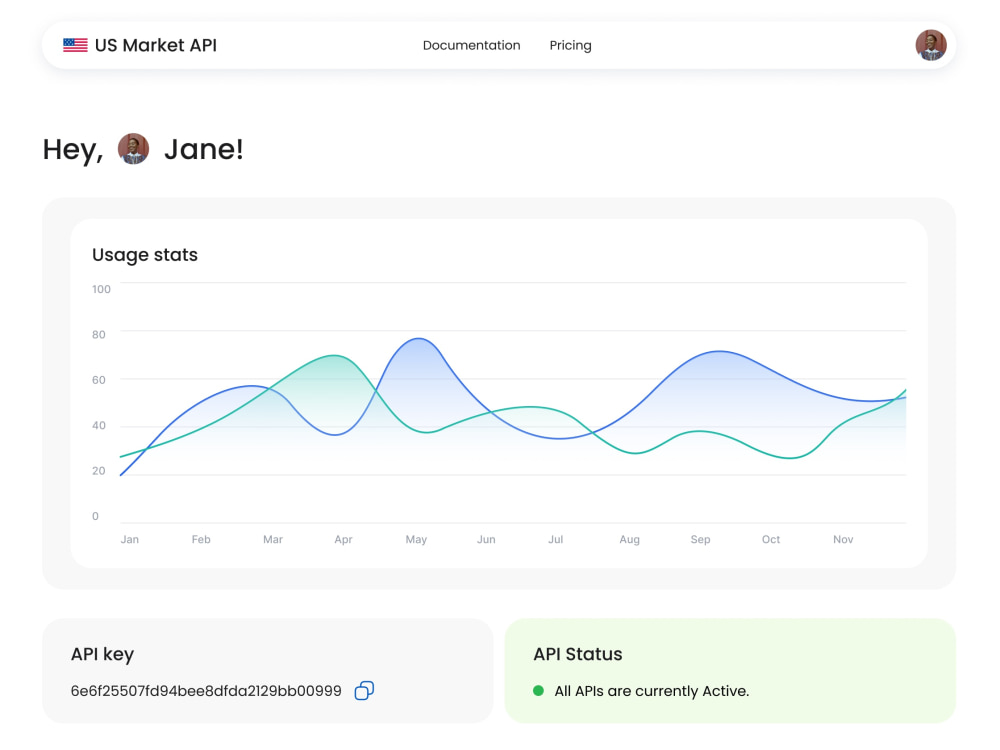Select the API key string text

pos(206,691)
